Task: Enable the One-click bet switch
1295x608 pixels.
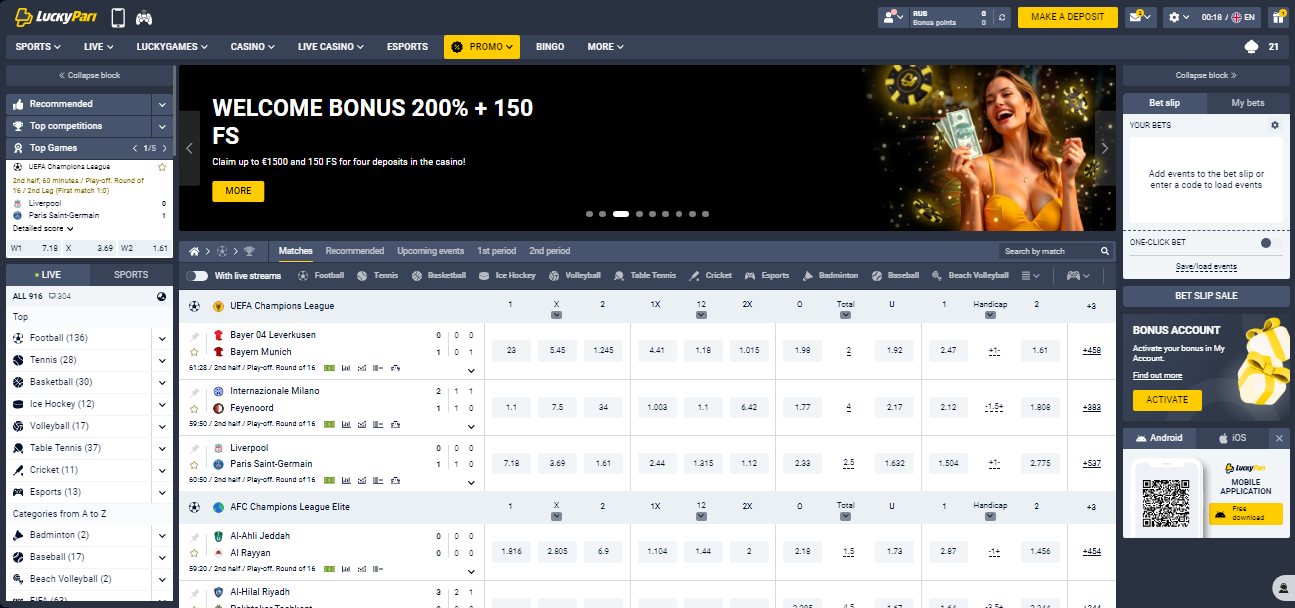Action: (1270, 242)
